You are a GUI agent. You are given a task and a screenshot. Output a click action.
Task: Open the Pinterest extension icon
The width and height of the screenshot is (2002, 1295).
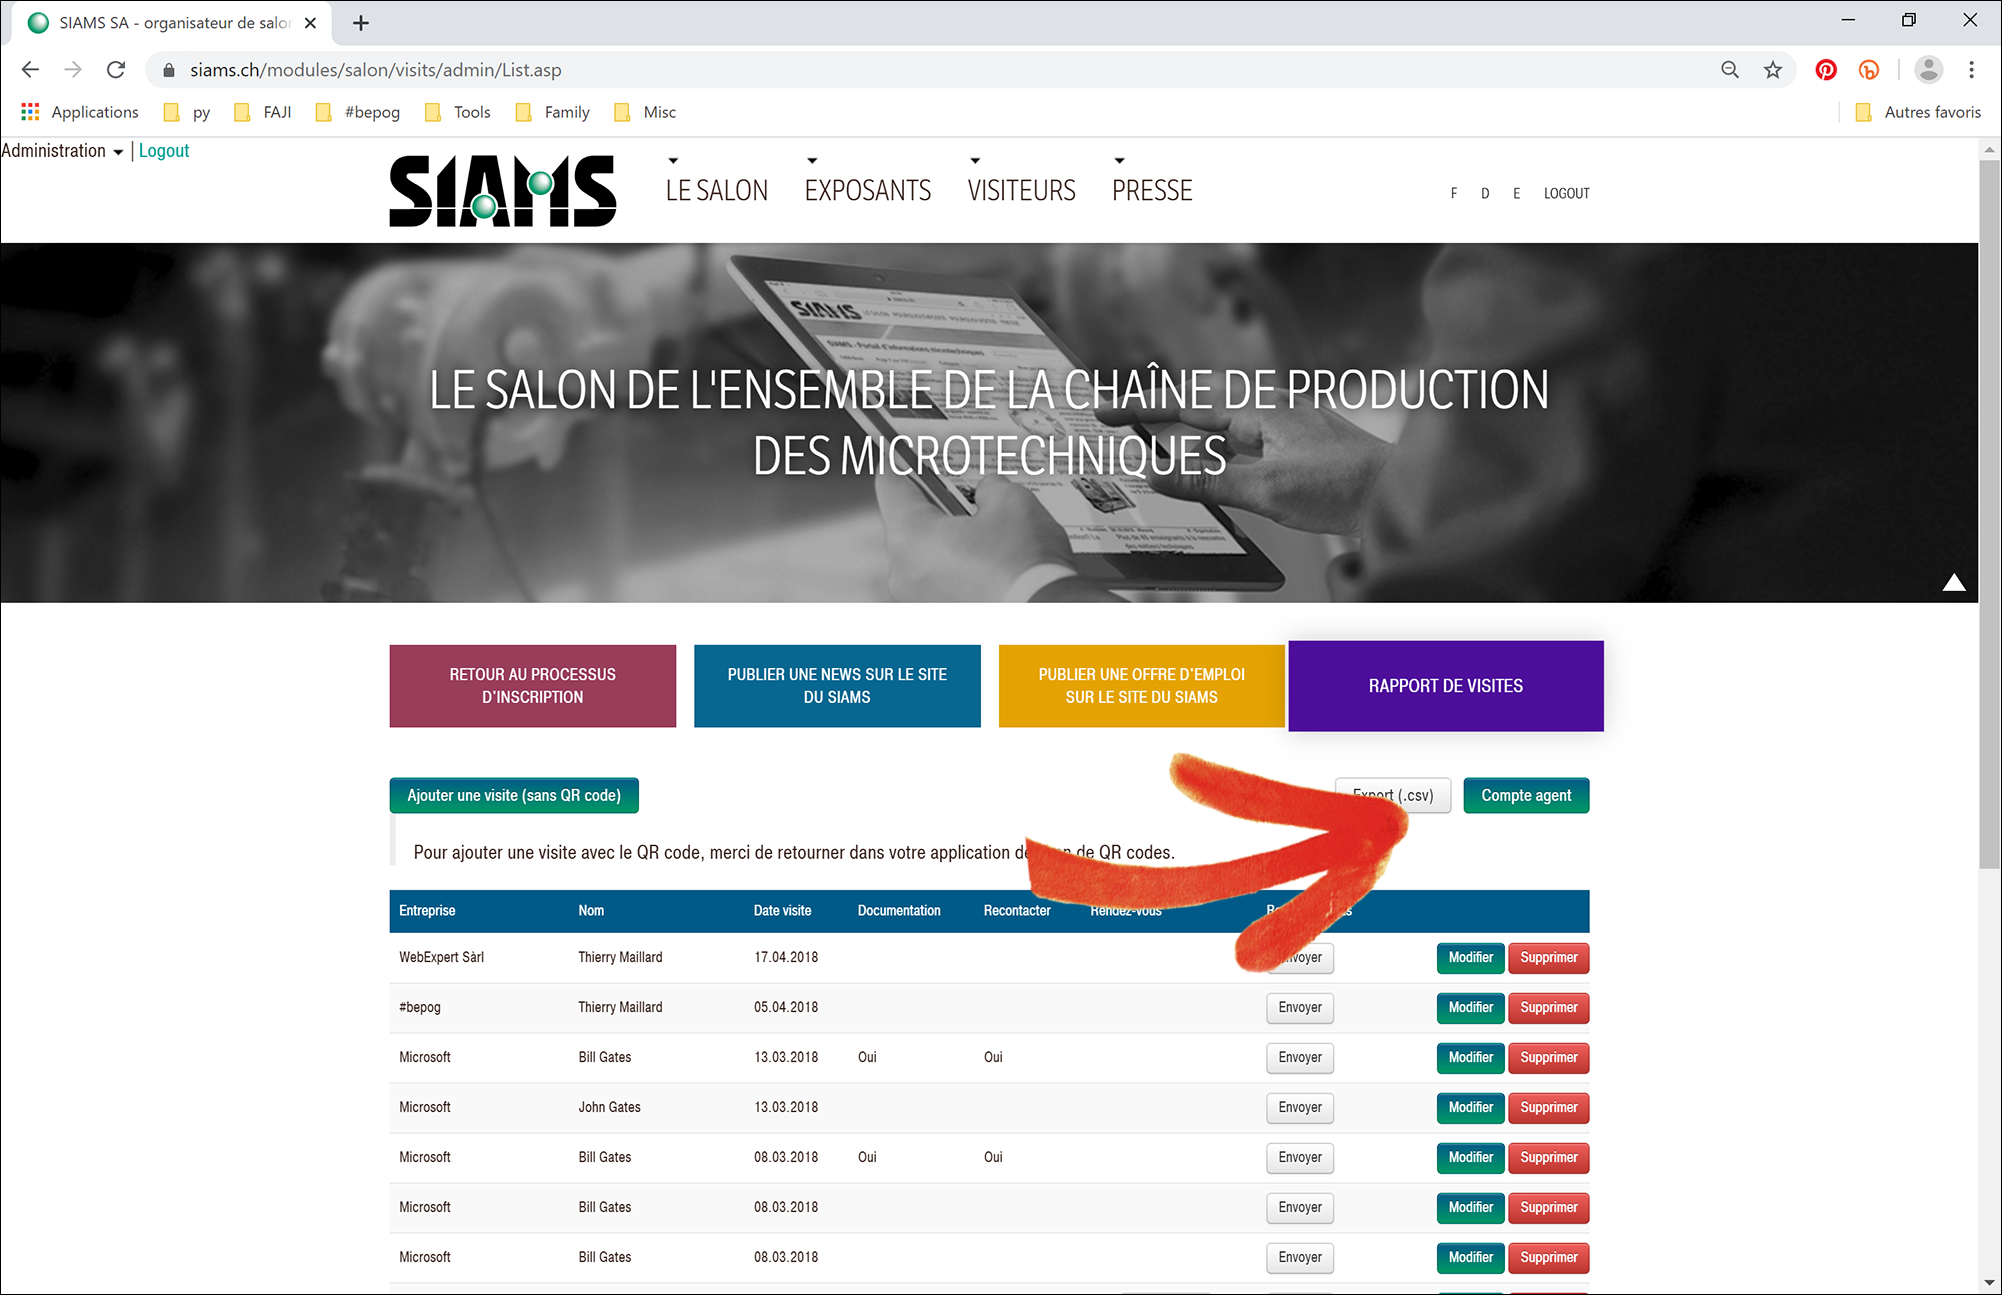pyautogui.click(x=1826, y=70)
